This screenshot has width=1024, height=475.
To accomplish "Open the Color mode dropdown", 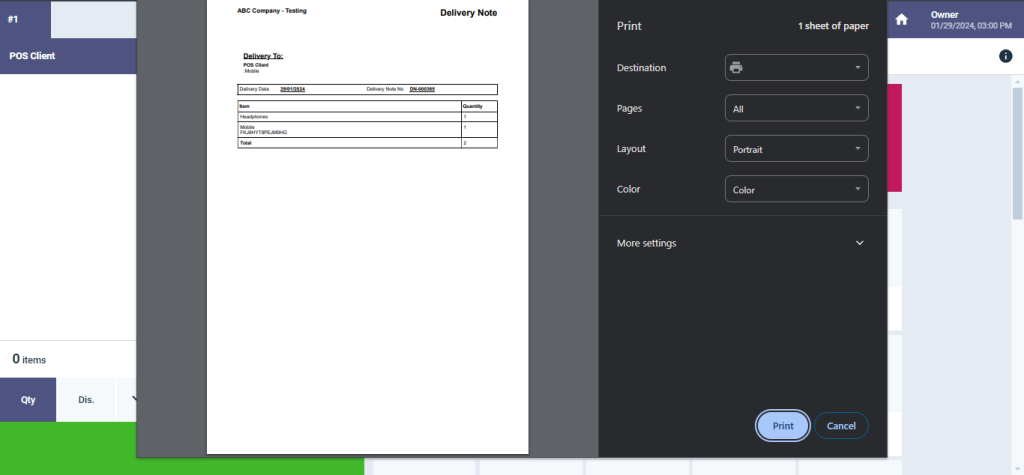I will [x=797, y=189].
